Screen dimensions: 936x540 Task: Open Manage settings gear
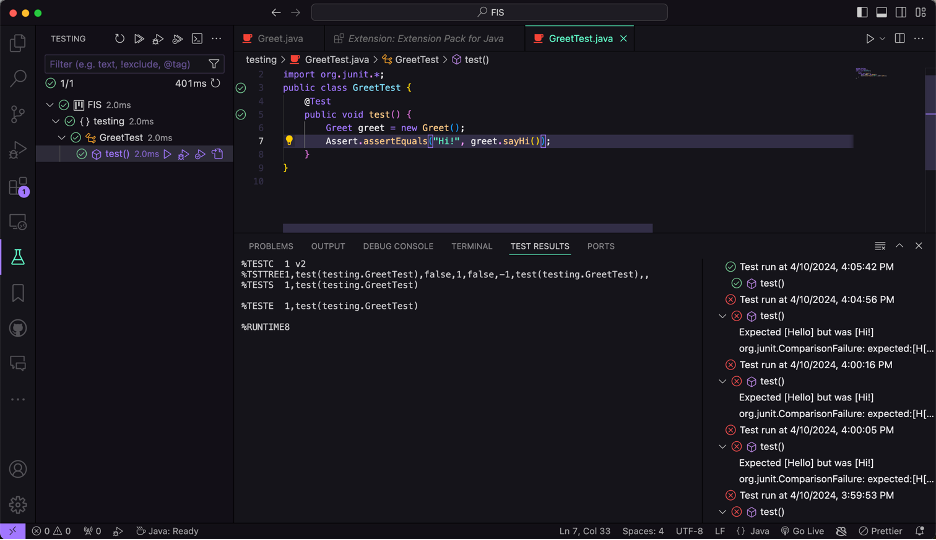tap(18, 505)
